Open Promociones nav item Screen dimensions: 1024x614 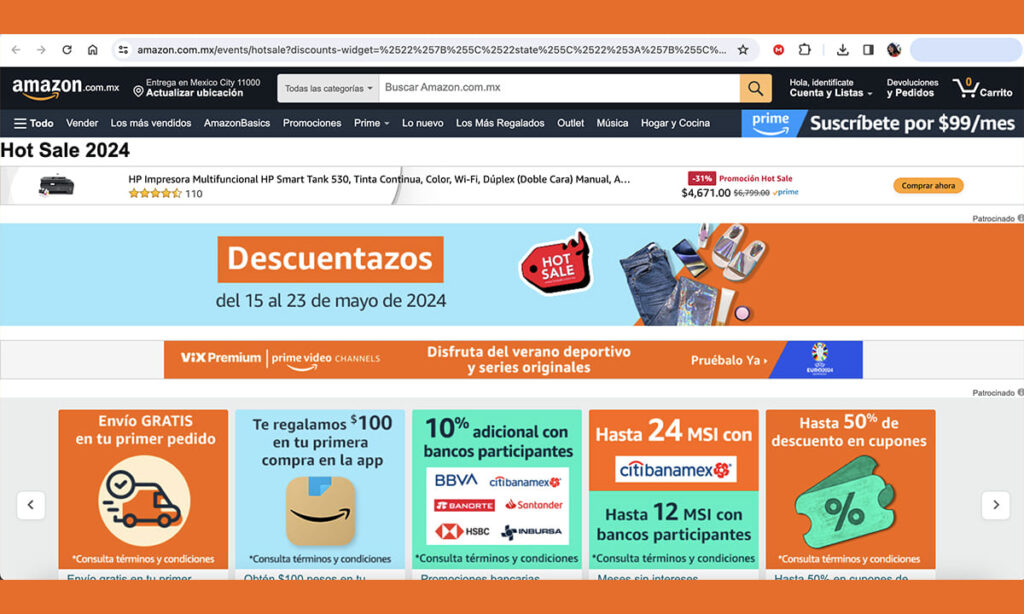pos(312,123)
